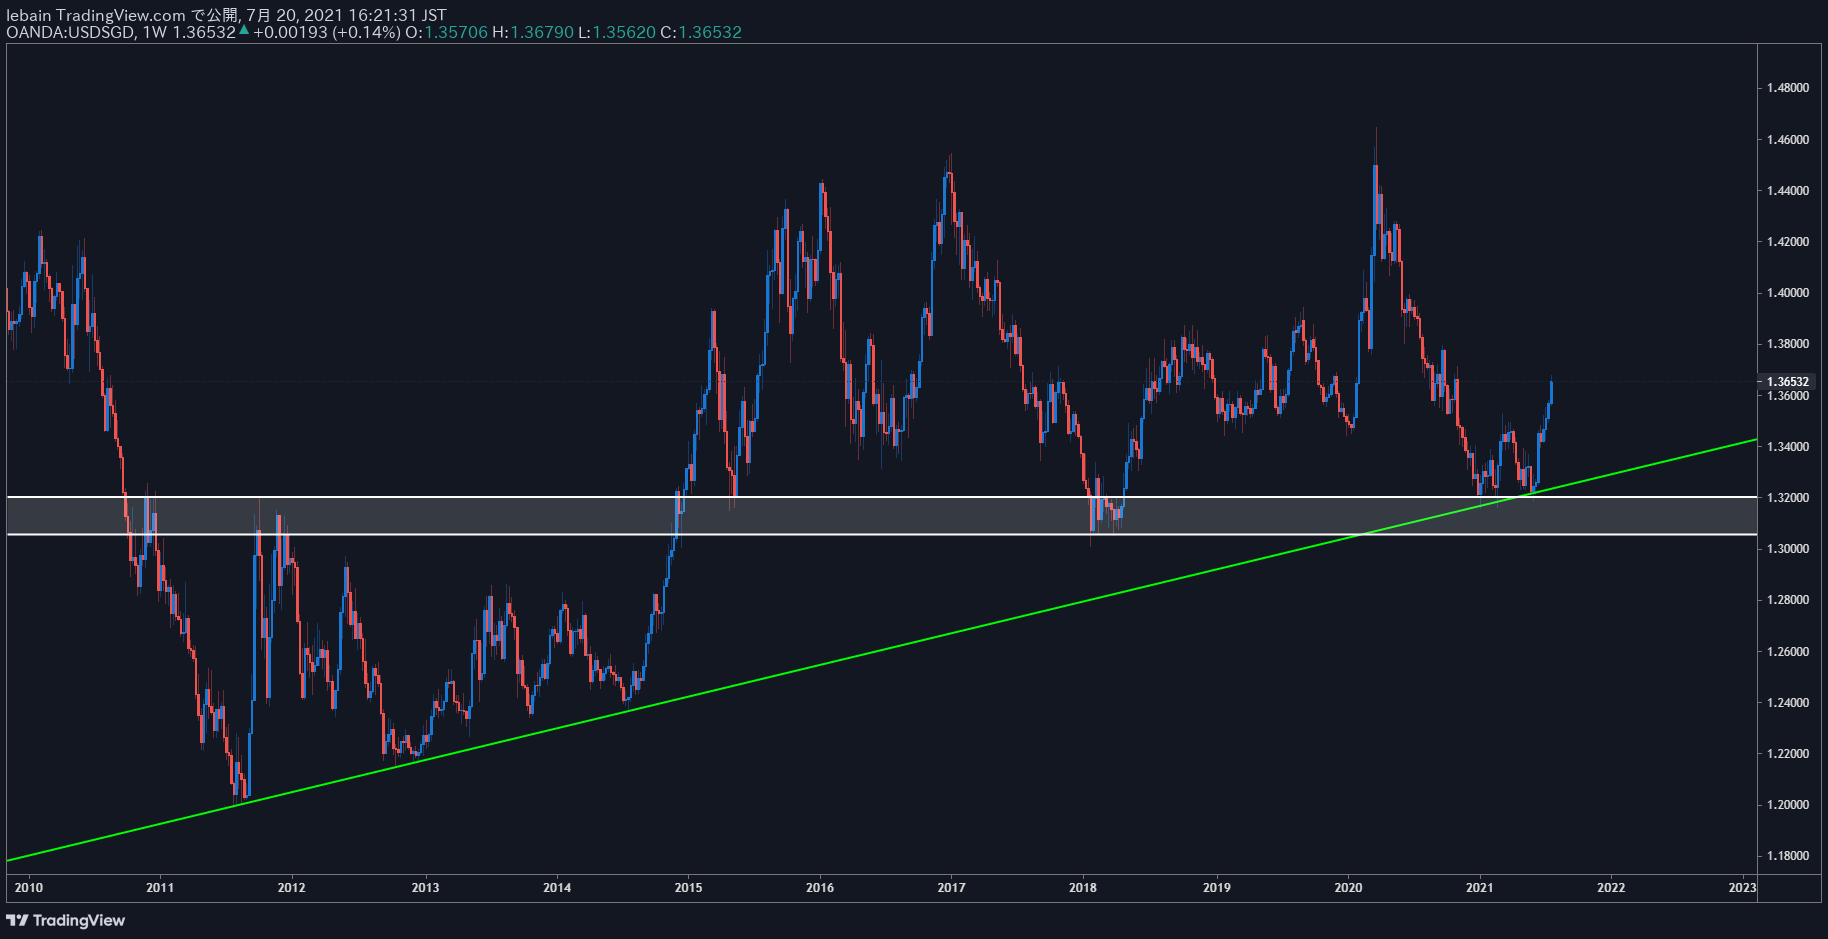1828x939 pixels.
Task: Click the 2014 year label on time axis
Action: (557, 887)
